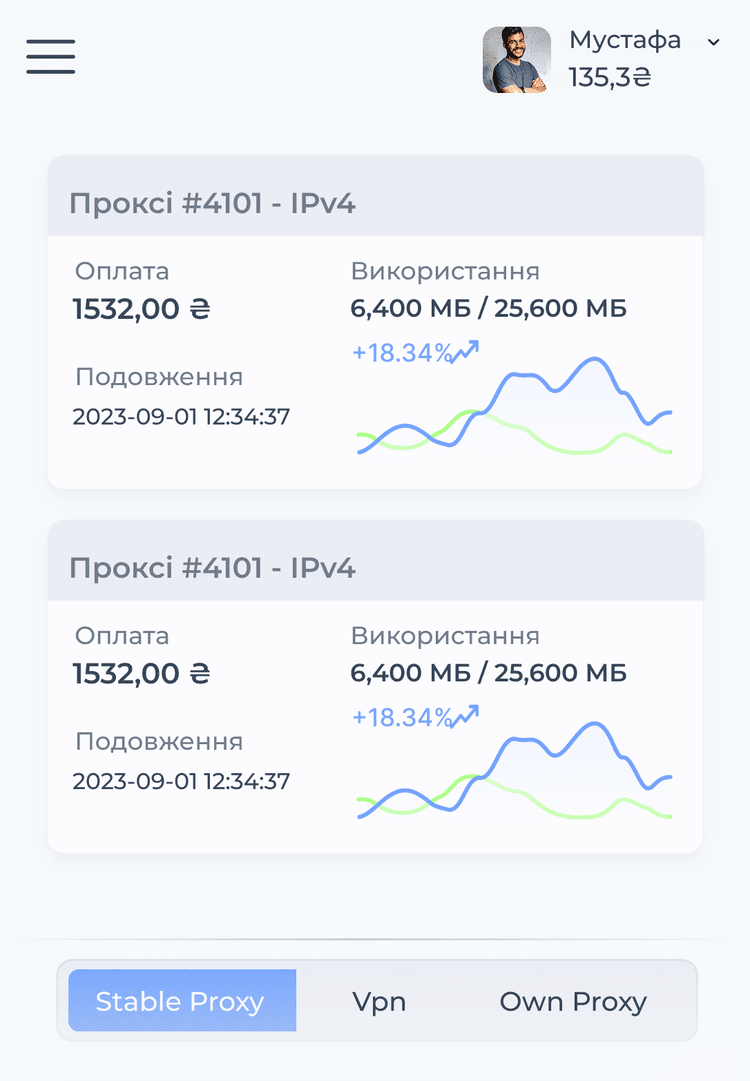Click the Використання label in first card

click(444, 271)
